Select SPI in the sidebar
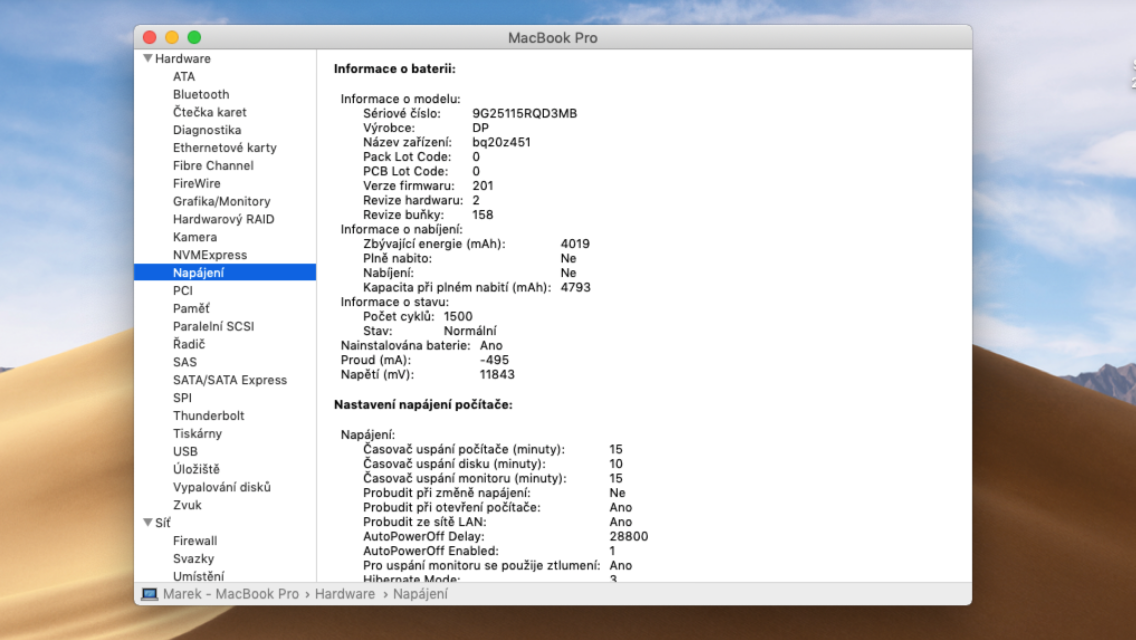 coord(182,398)
